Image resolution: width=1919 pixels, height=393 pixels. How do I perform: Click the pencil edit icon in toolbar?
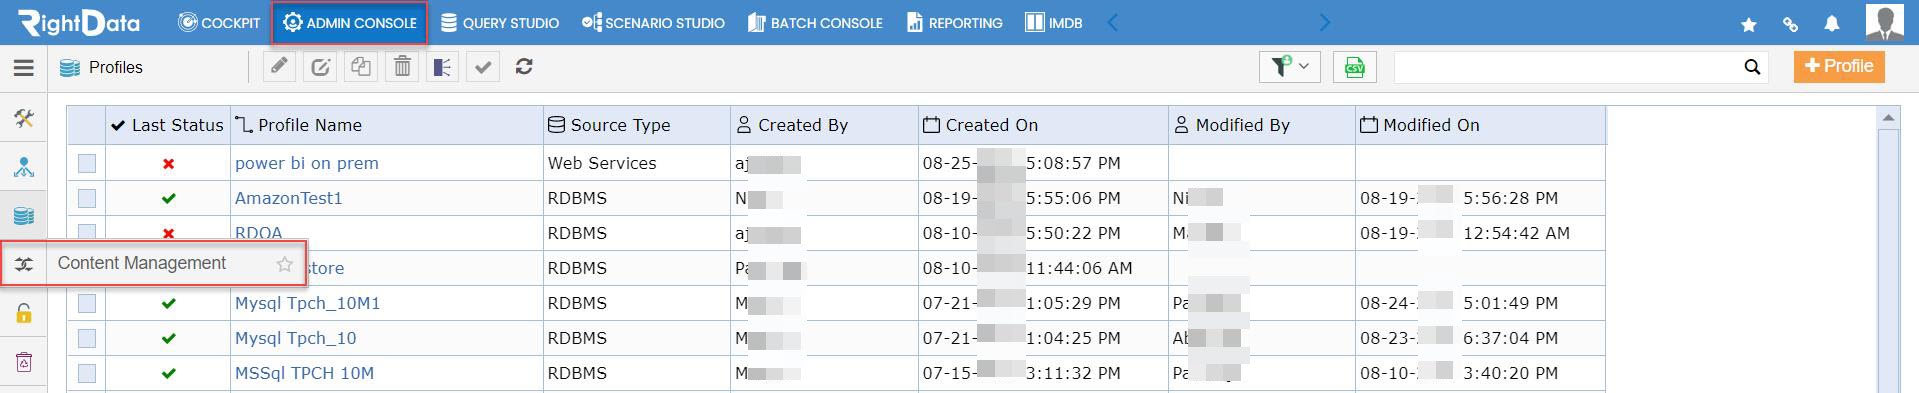tap(280, 67)
